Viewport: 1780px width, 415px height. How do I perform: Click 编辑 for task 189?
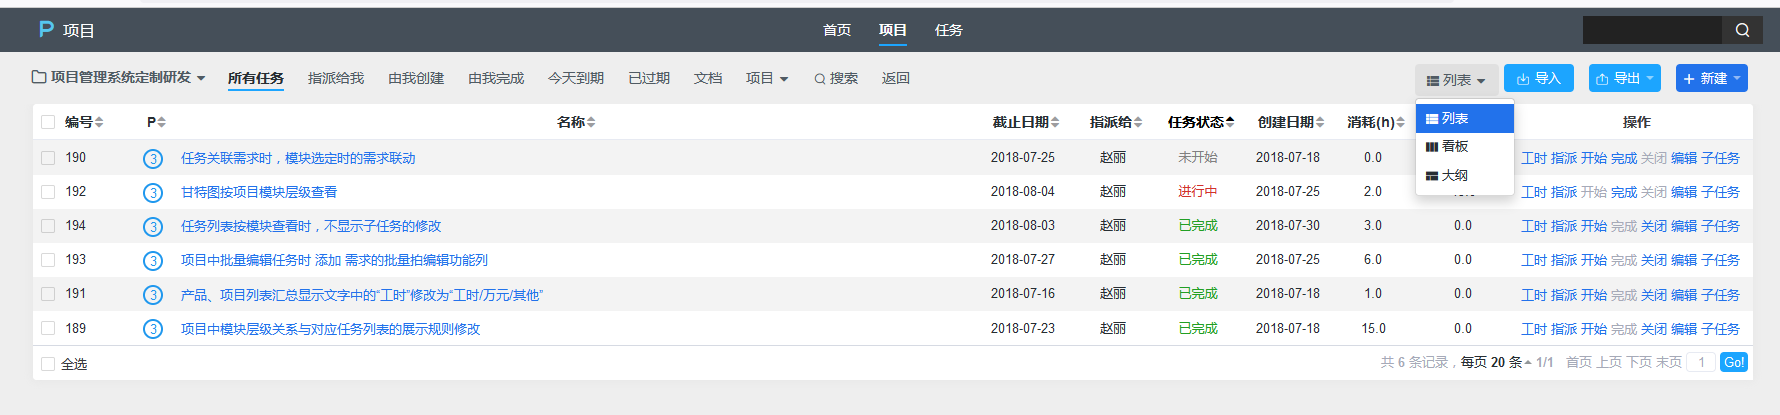point(1684,329)
